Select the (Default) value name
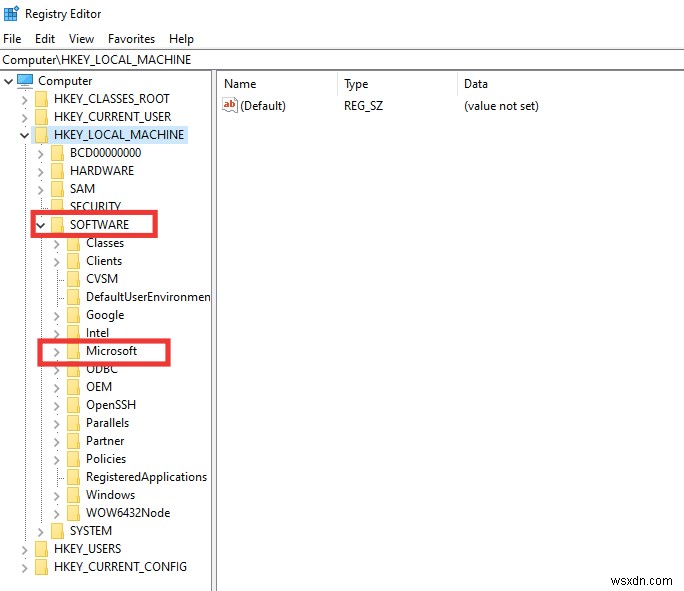Image resolution: width=684 pixels, height=591 pixels. pos(263,106)
